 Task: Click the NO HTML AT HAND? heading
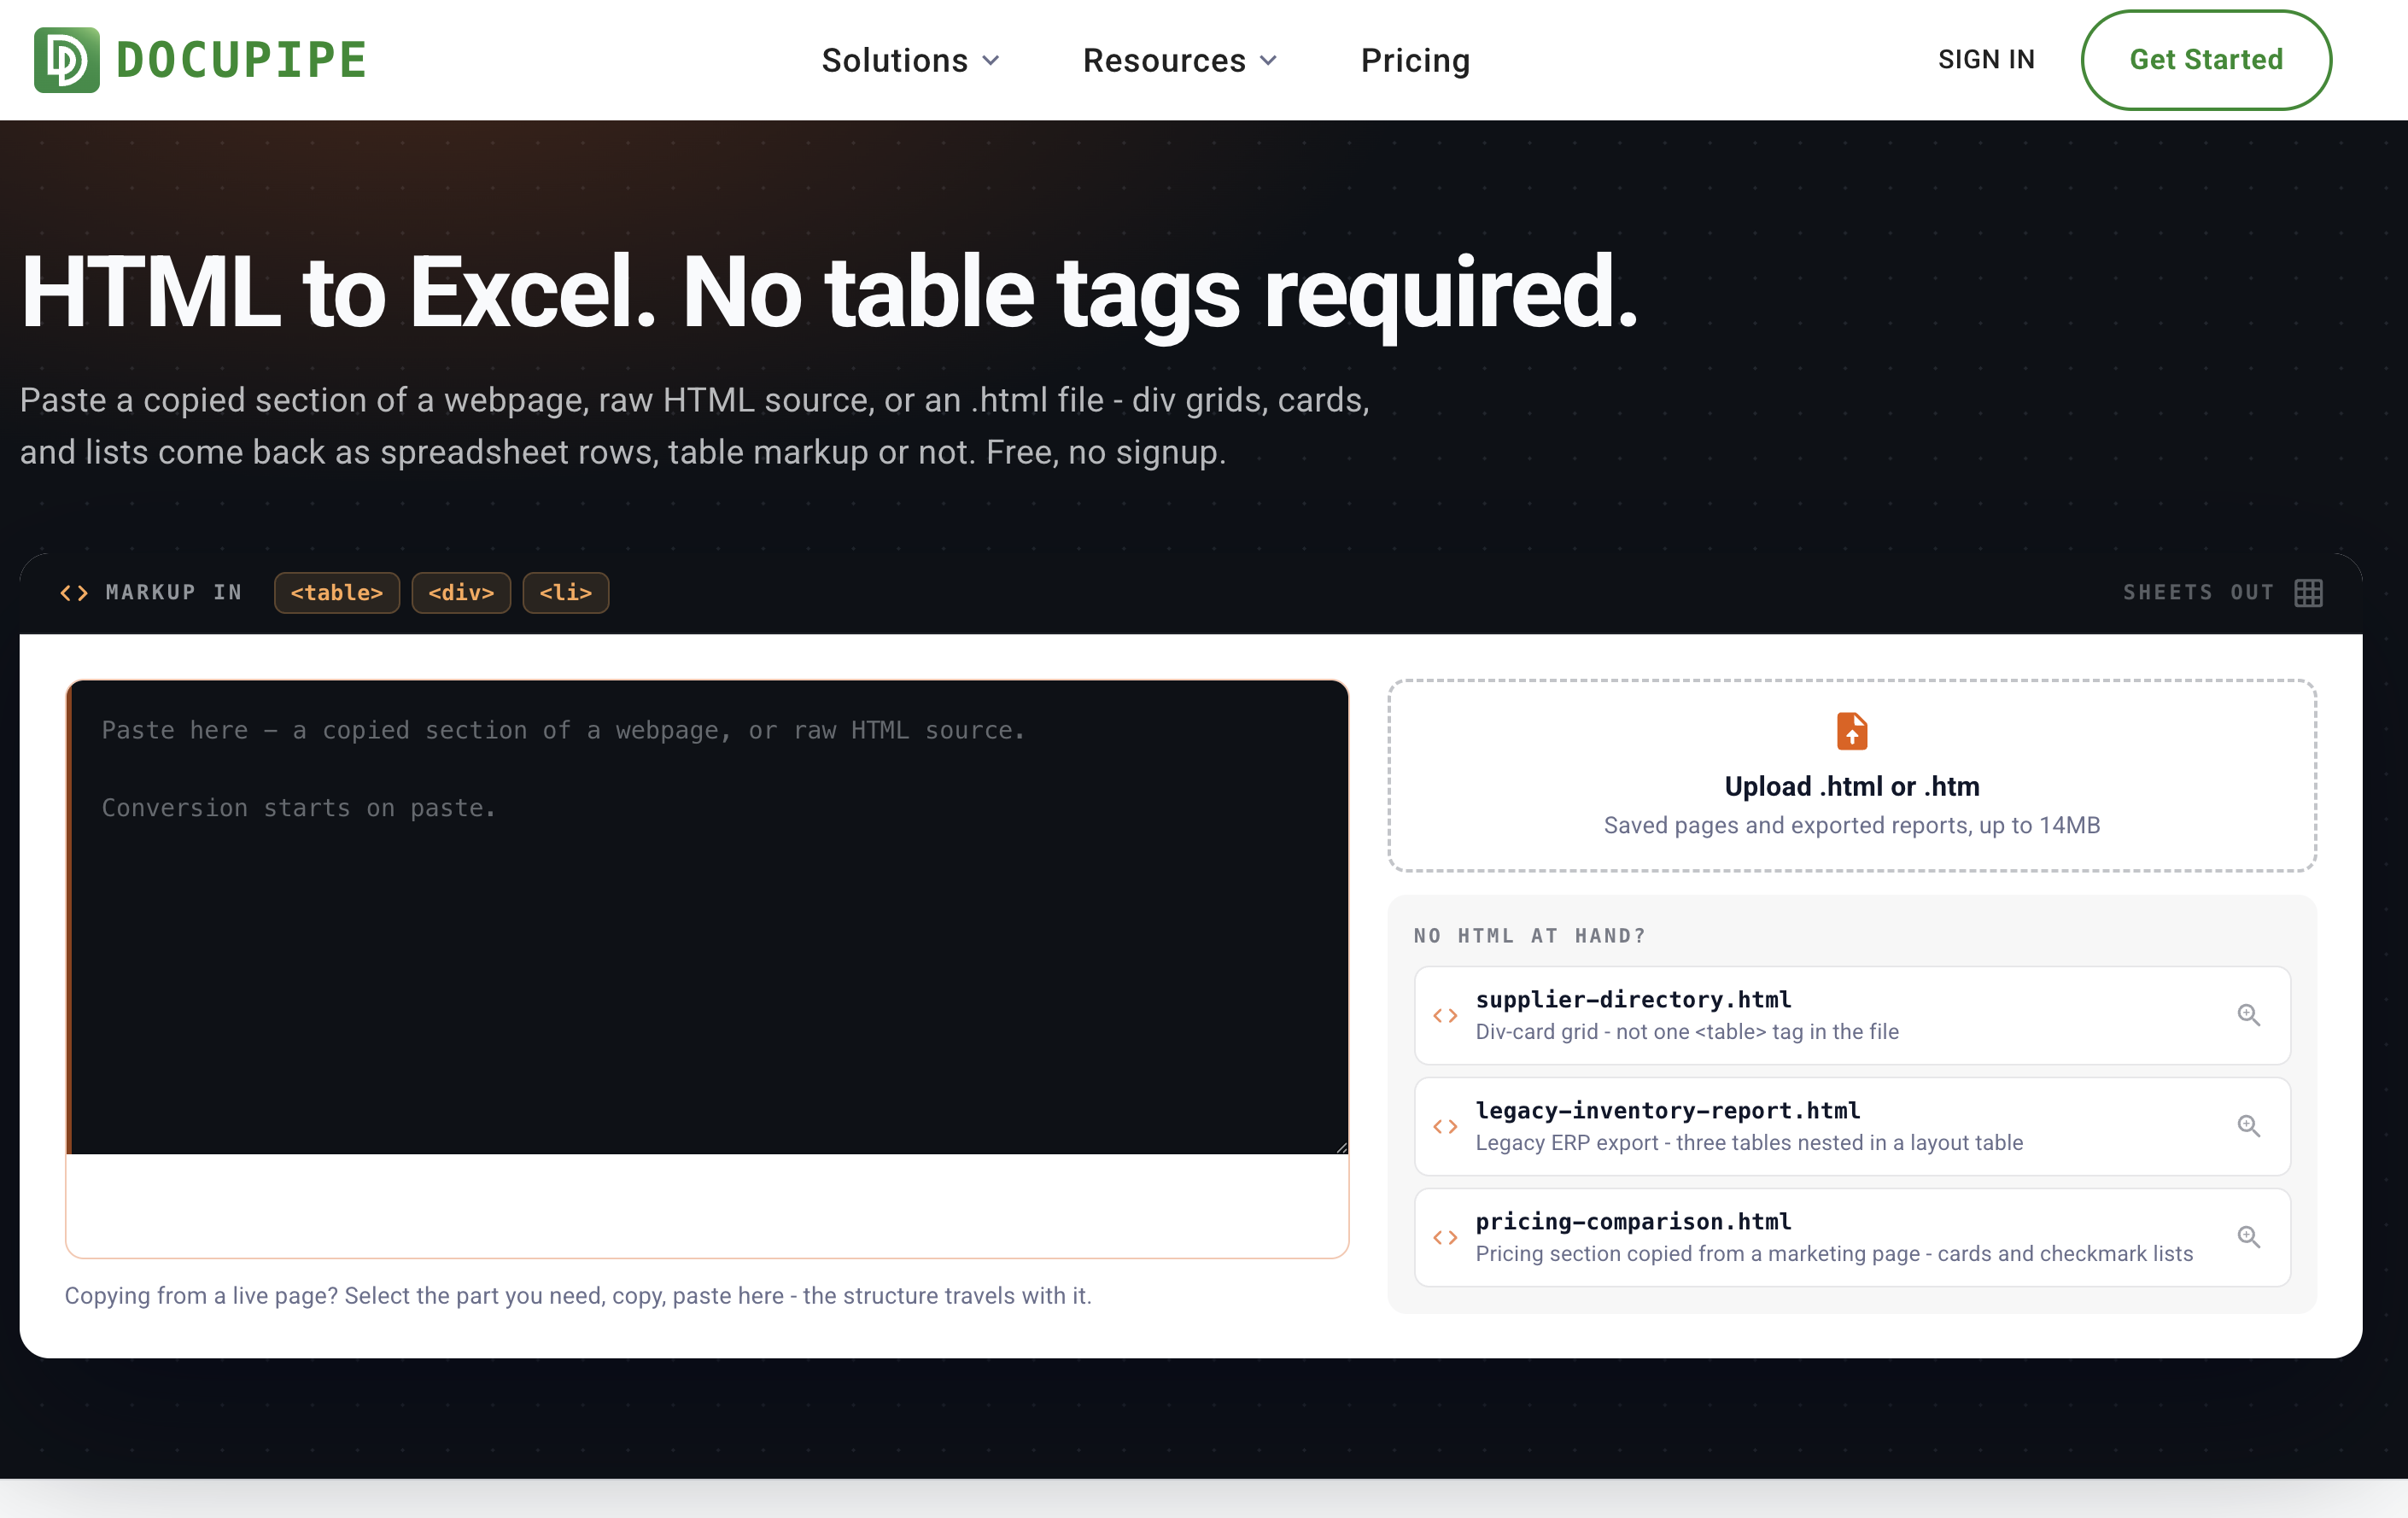point(1529,936)
